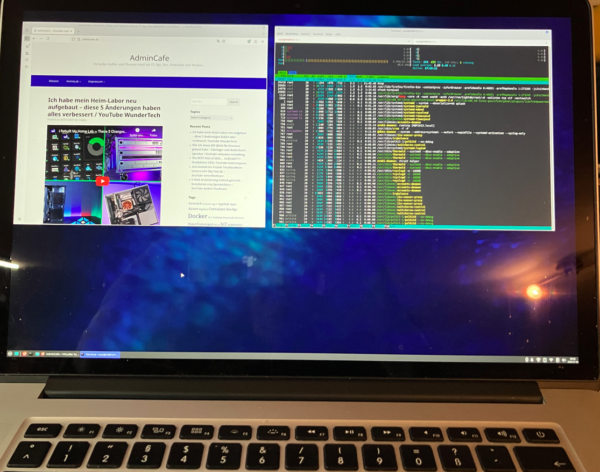Screen dimensions: 600x472
Task: Open the HomeLab navigation menu item
Action: (72, 83)
